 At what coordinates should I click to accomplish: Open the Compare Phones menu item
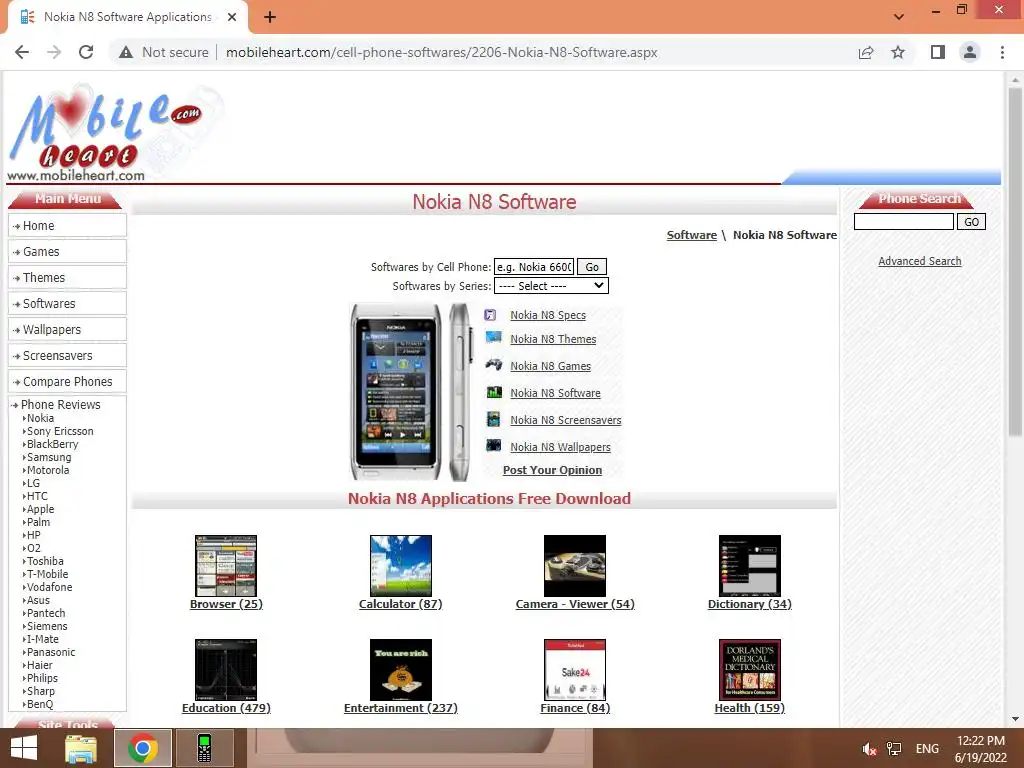[x=67, y=381]
